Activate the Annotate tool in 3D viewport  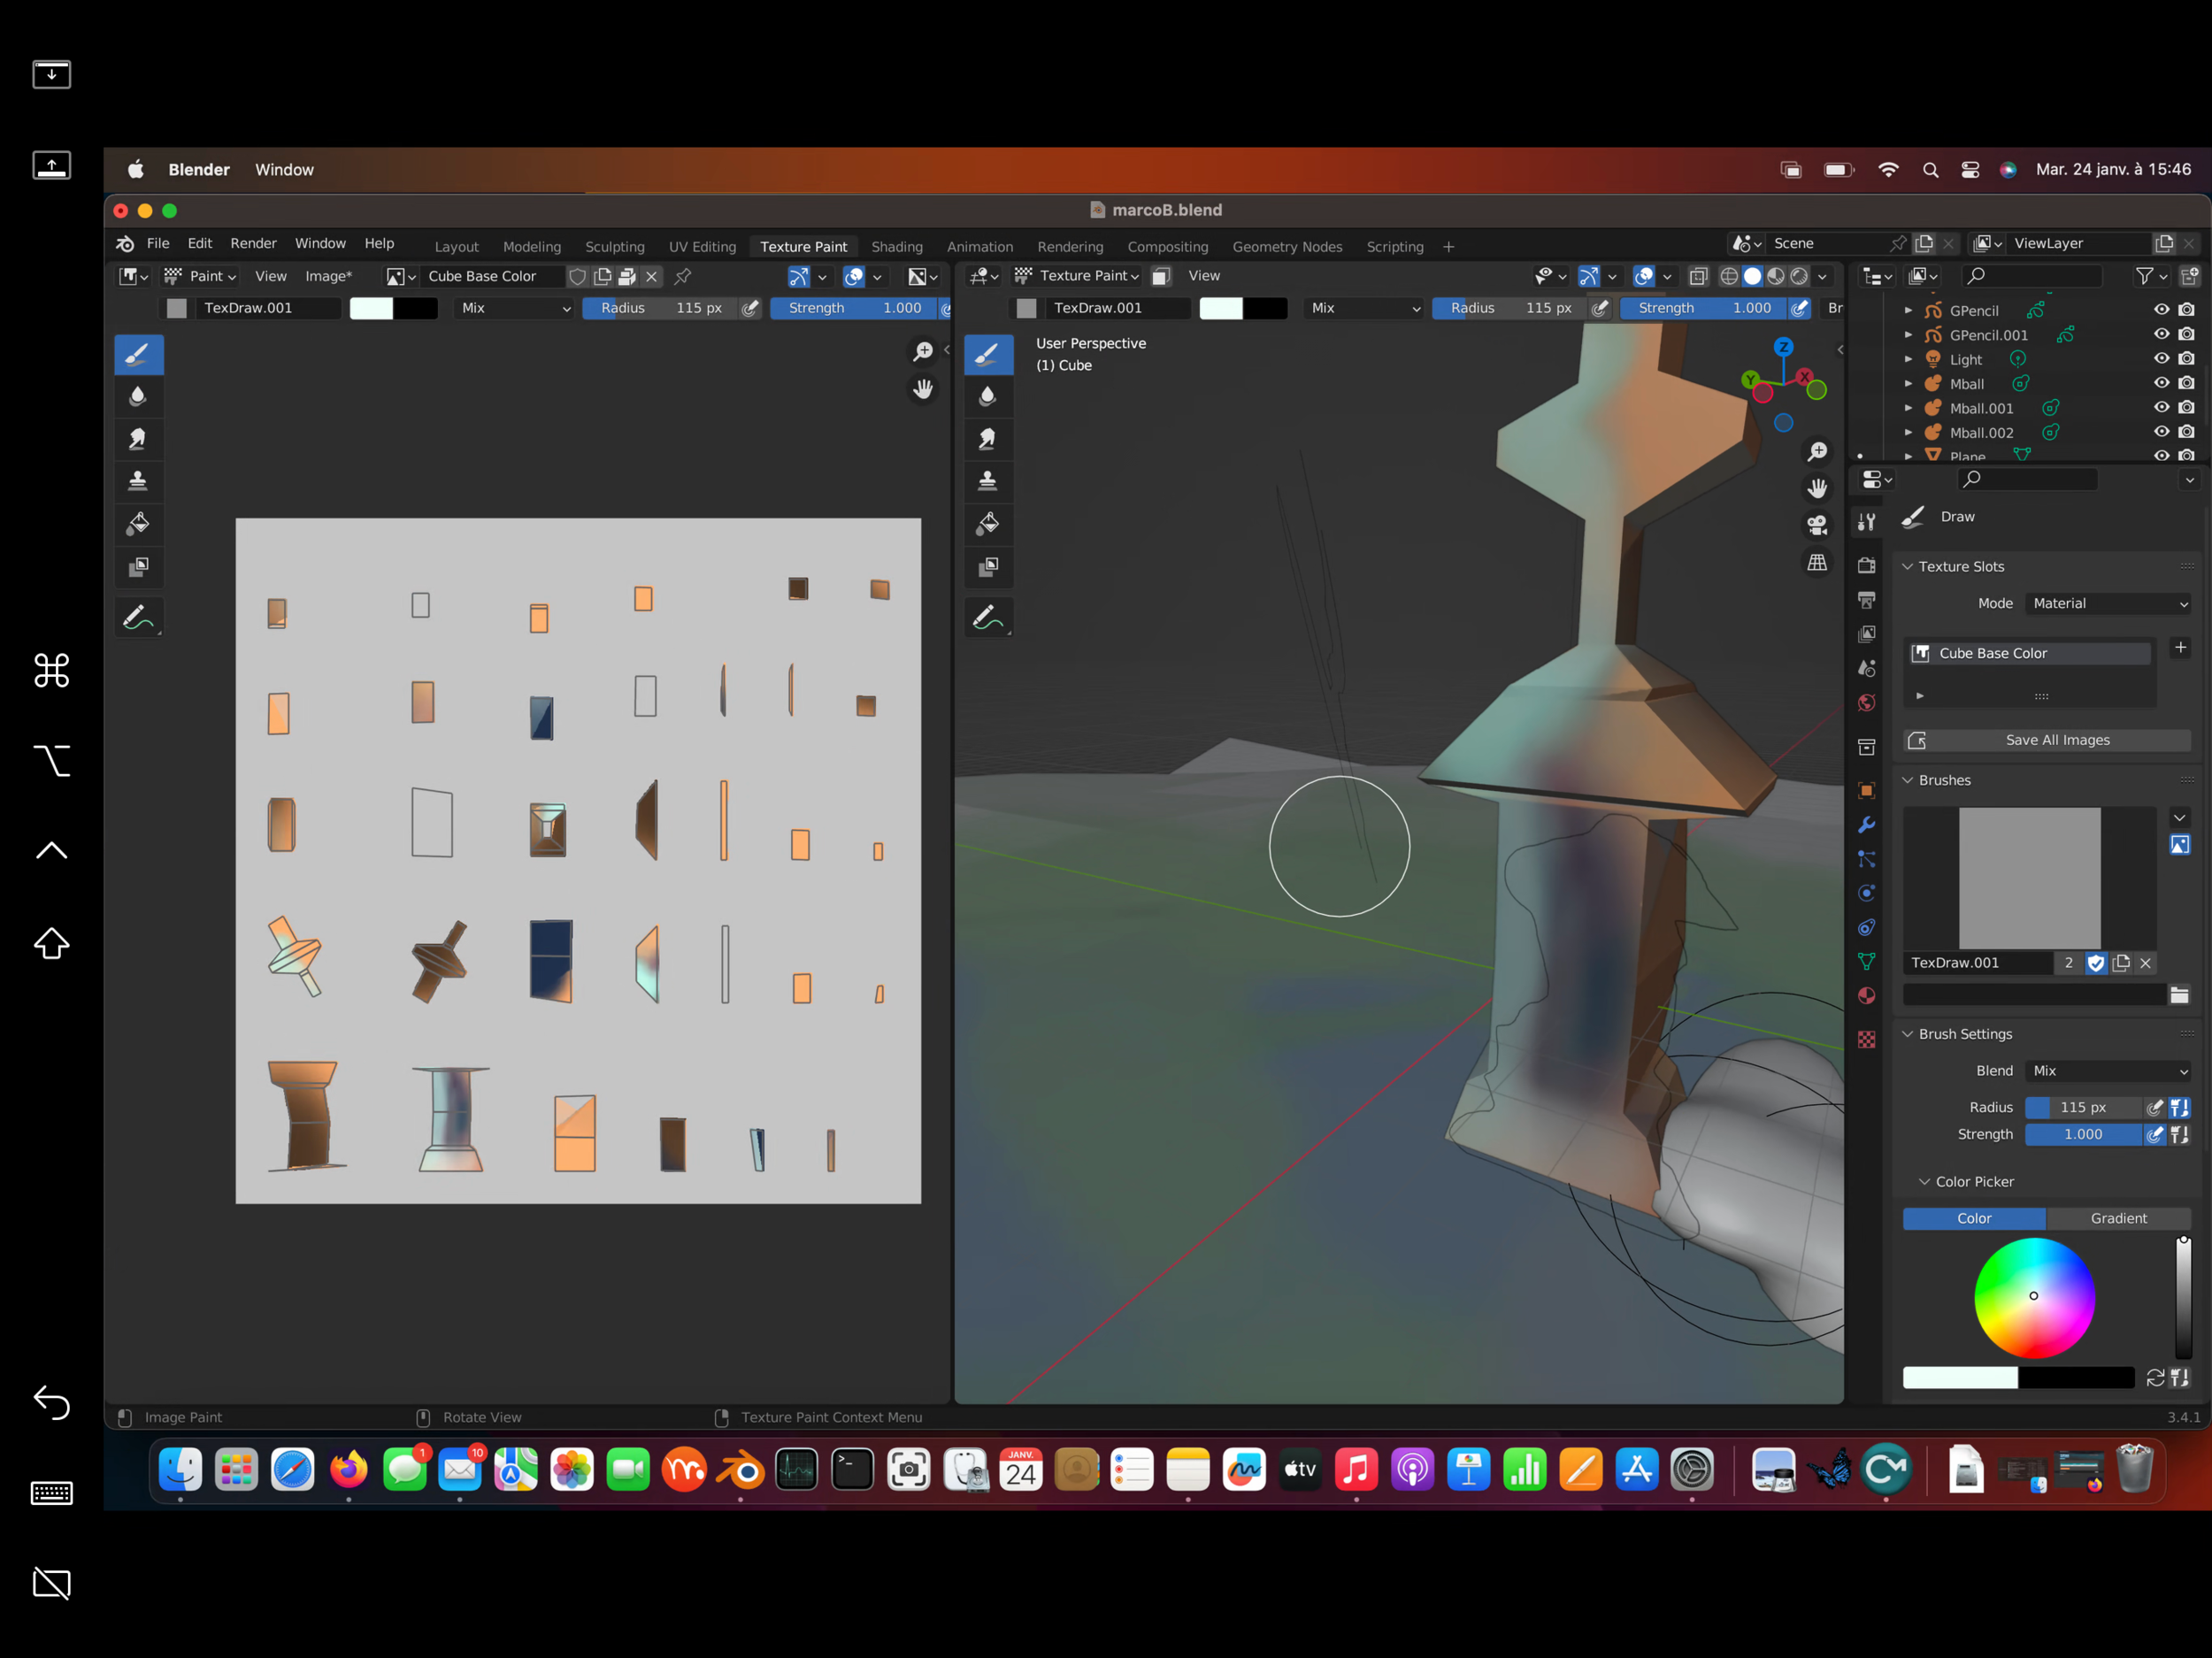click(x=987, y=617)
